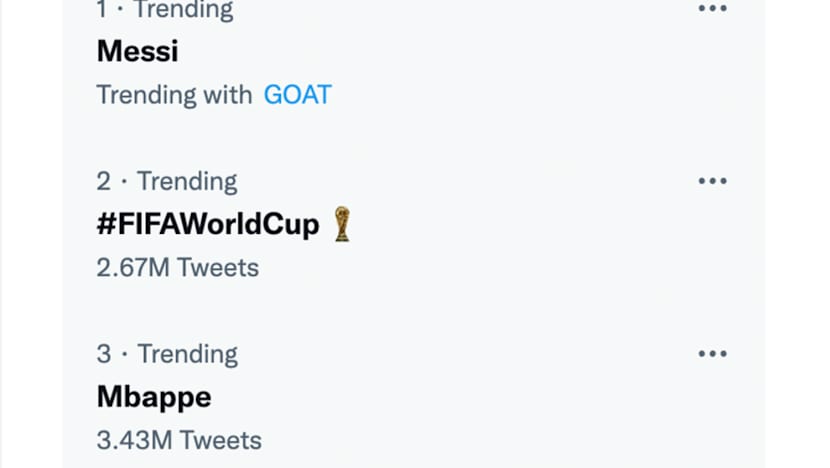Click the rank number 3 above Mbappe

104,354
